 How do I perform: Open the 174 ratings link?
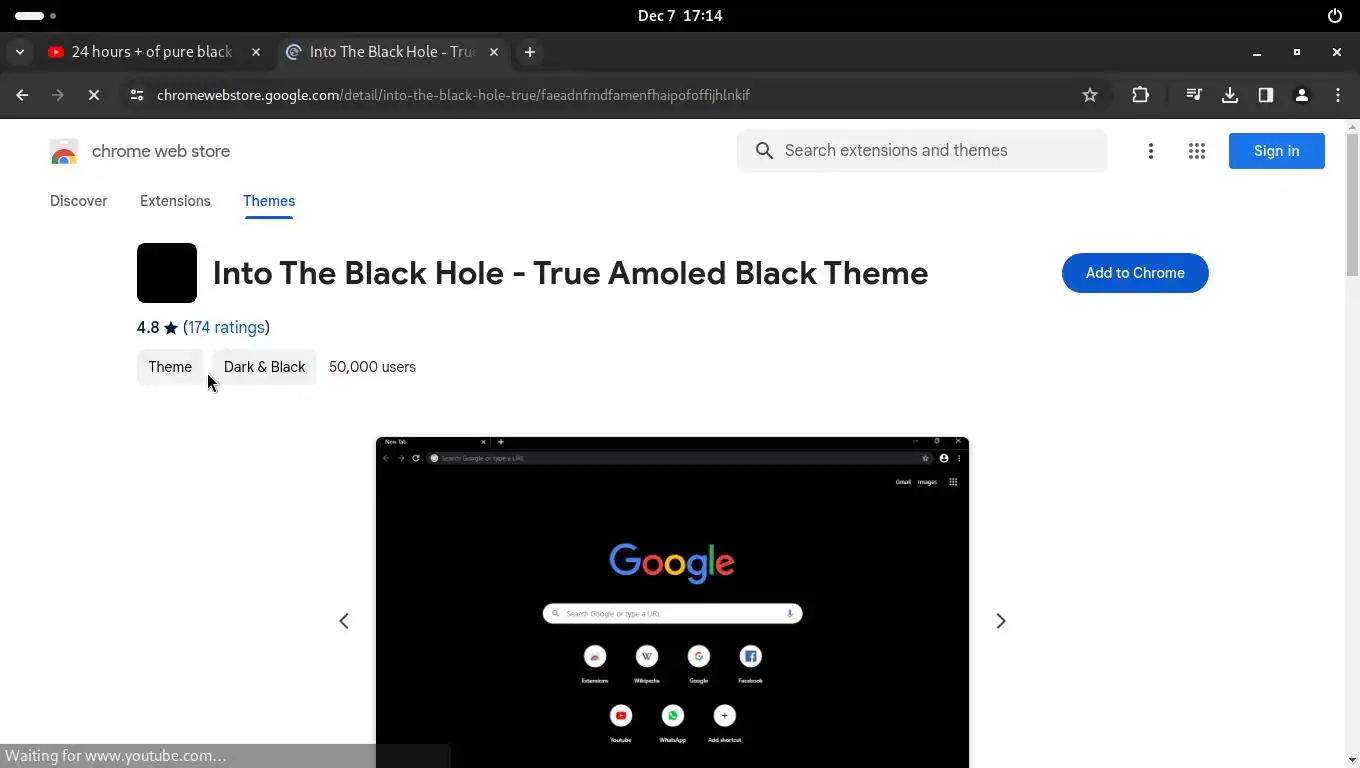tap(226, 328)
